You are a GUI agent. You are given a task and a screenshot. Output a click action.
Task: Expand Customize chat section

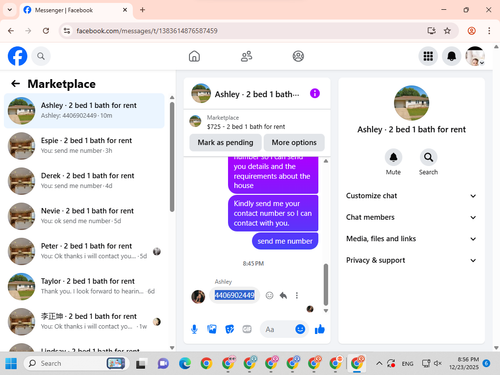(x=411, y=196)
